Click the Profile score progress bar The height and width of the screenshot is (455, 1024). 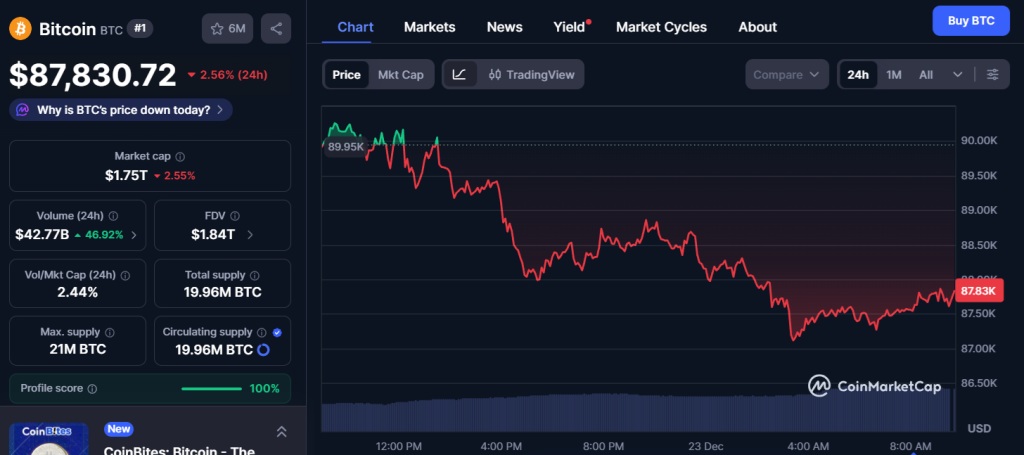pyautogui.click(x=211, y=389)
